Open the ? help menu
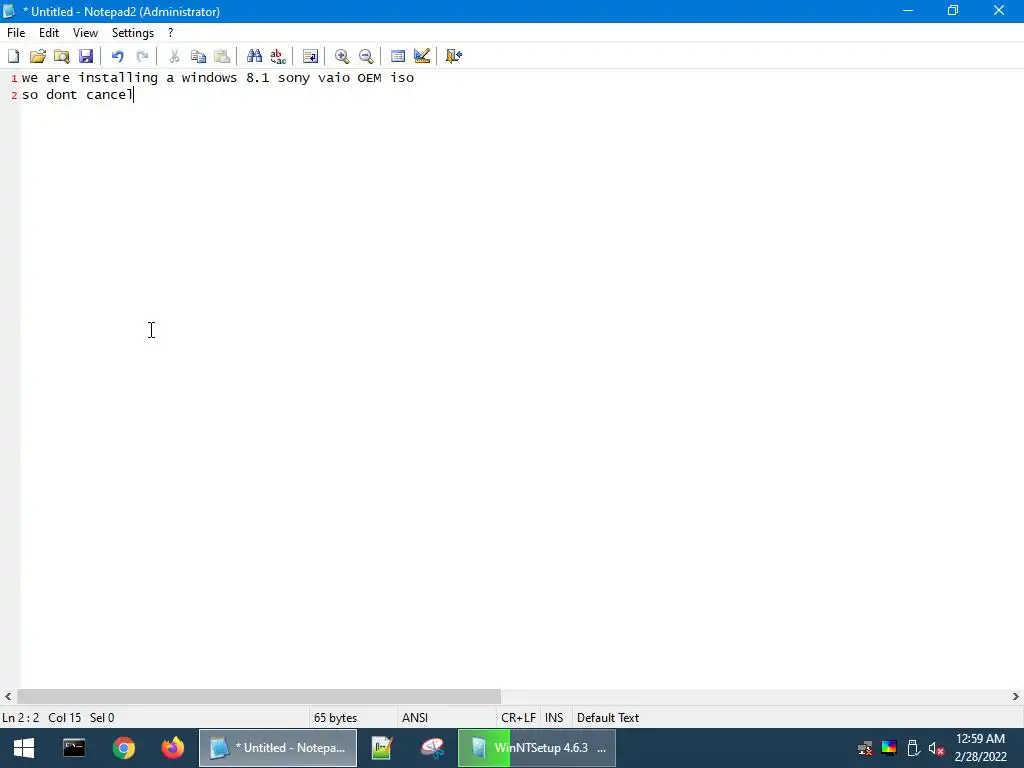Image resolution: width=1024 pixels, height=768 pixels. click(x=170, y=33)
